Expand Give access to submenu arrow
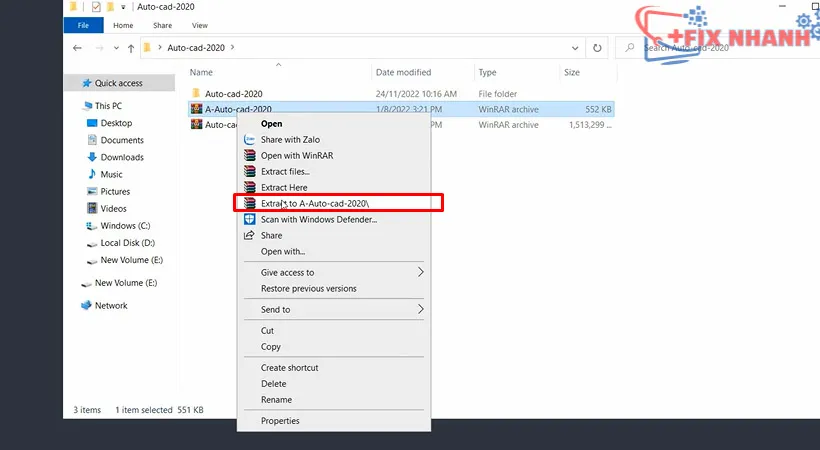Screen dimensions: 820x450 click(x=420, y=272)
